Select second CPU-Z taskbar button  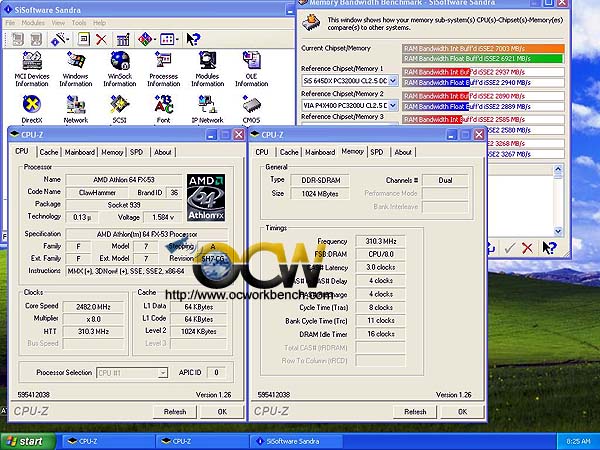click(203, 442)
